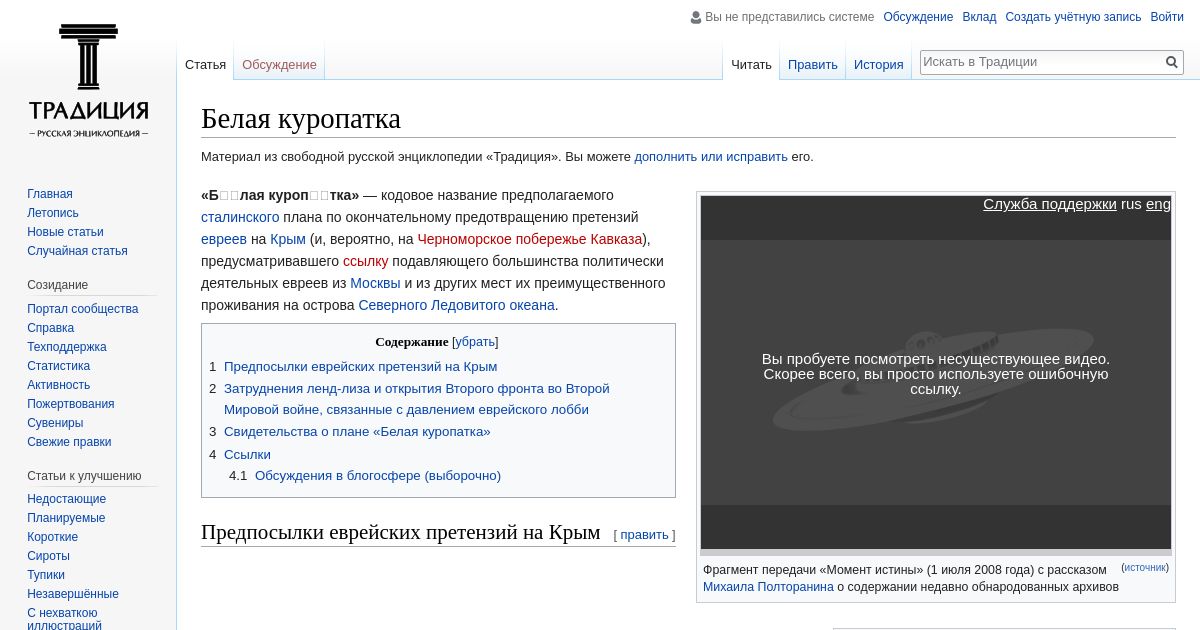Screen dimensions: 1200x630
Task: Open Портал сообщества
Action: point(83,309)
